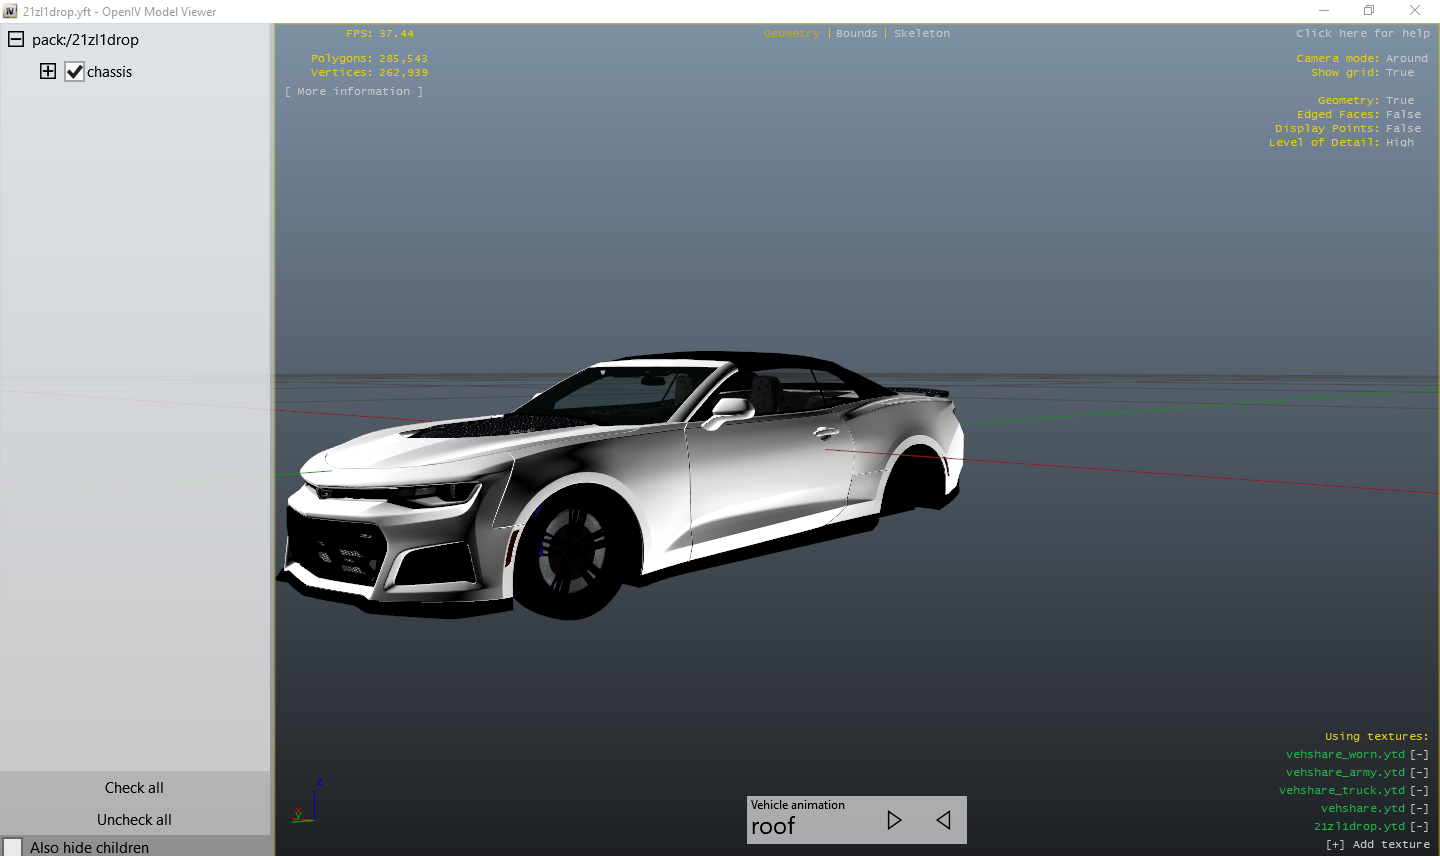Remove the 21zl1drop.ytd texture

point(1419,826)
